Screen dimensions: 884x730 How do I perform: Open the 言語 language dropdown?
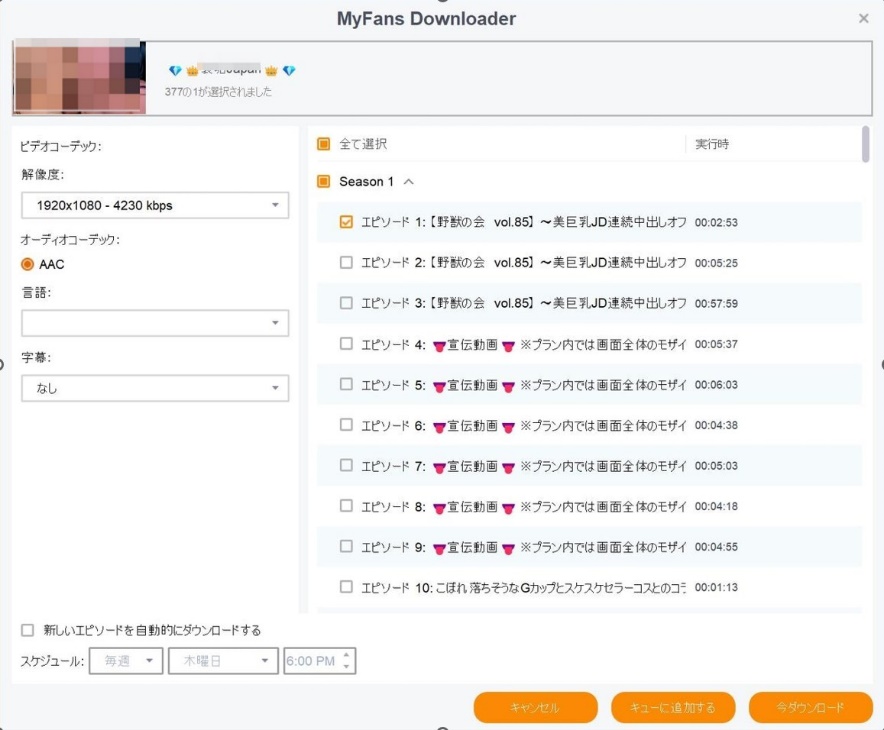pos(154,323)
